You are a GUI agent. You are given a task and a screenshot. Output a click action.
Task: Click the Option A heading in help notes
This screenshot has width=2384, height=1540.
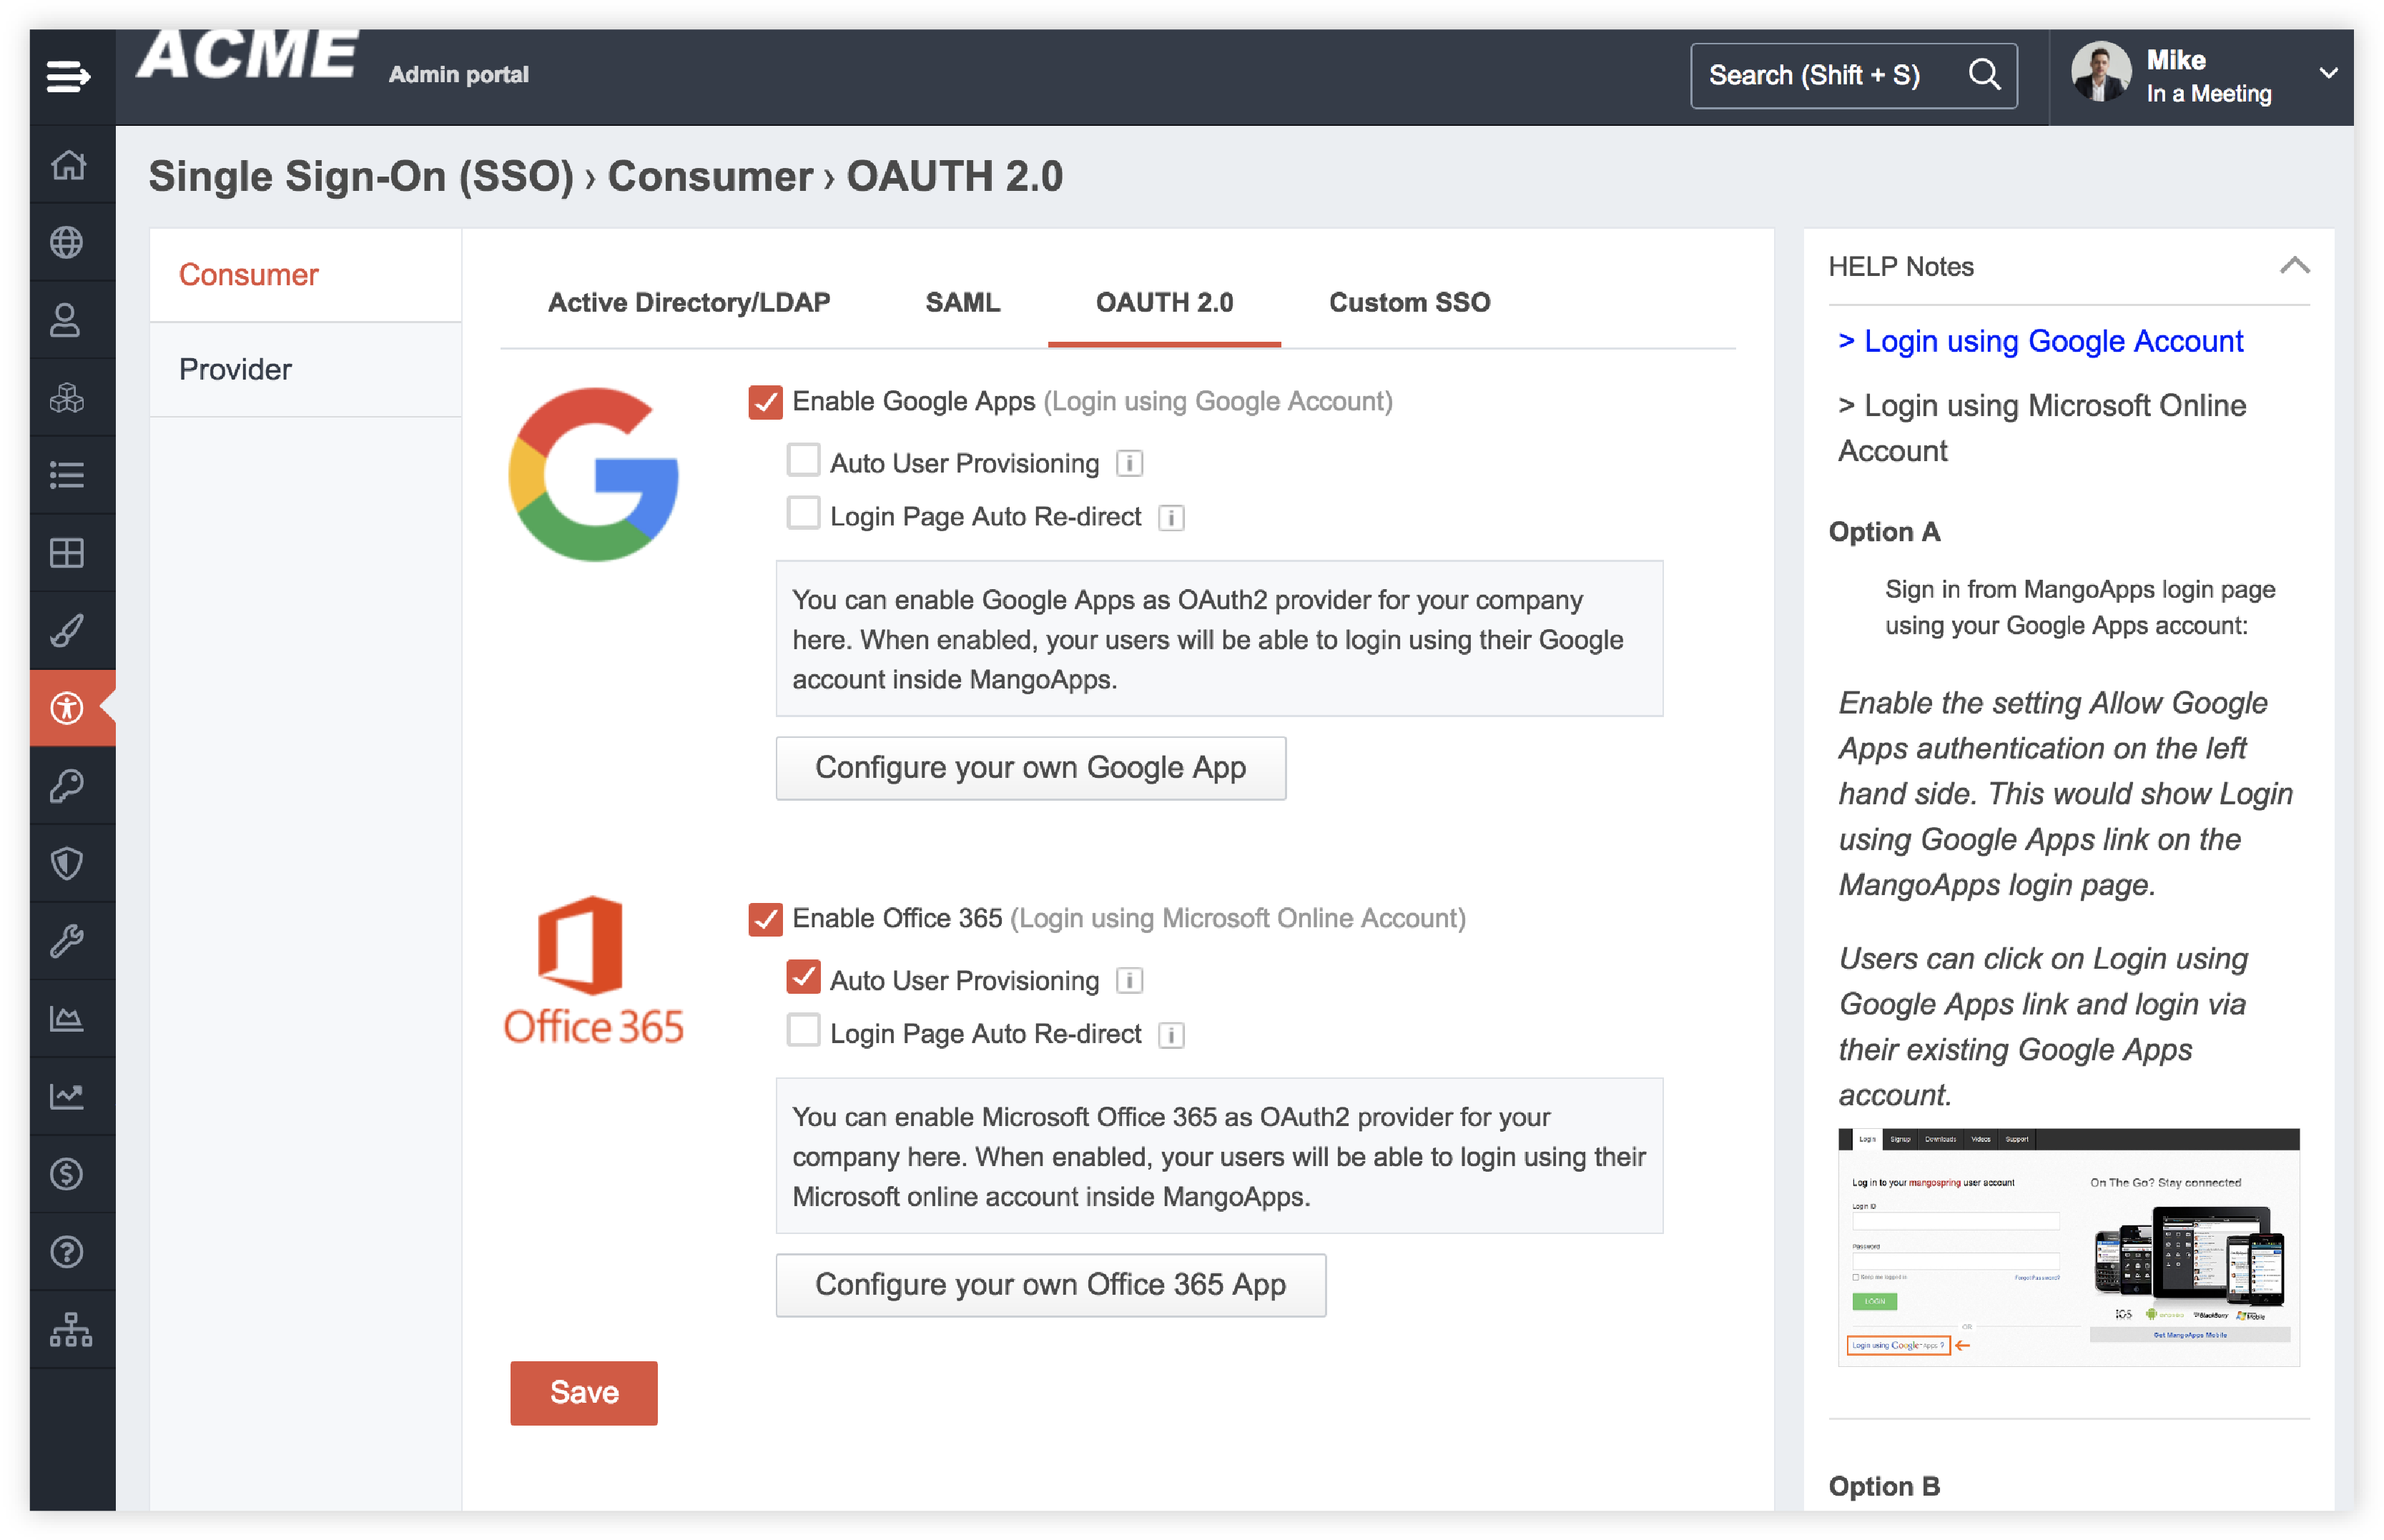click(1884, 532)
